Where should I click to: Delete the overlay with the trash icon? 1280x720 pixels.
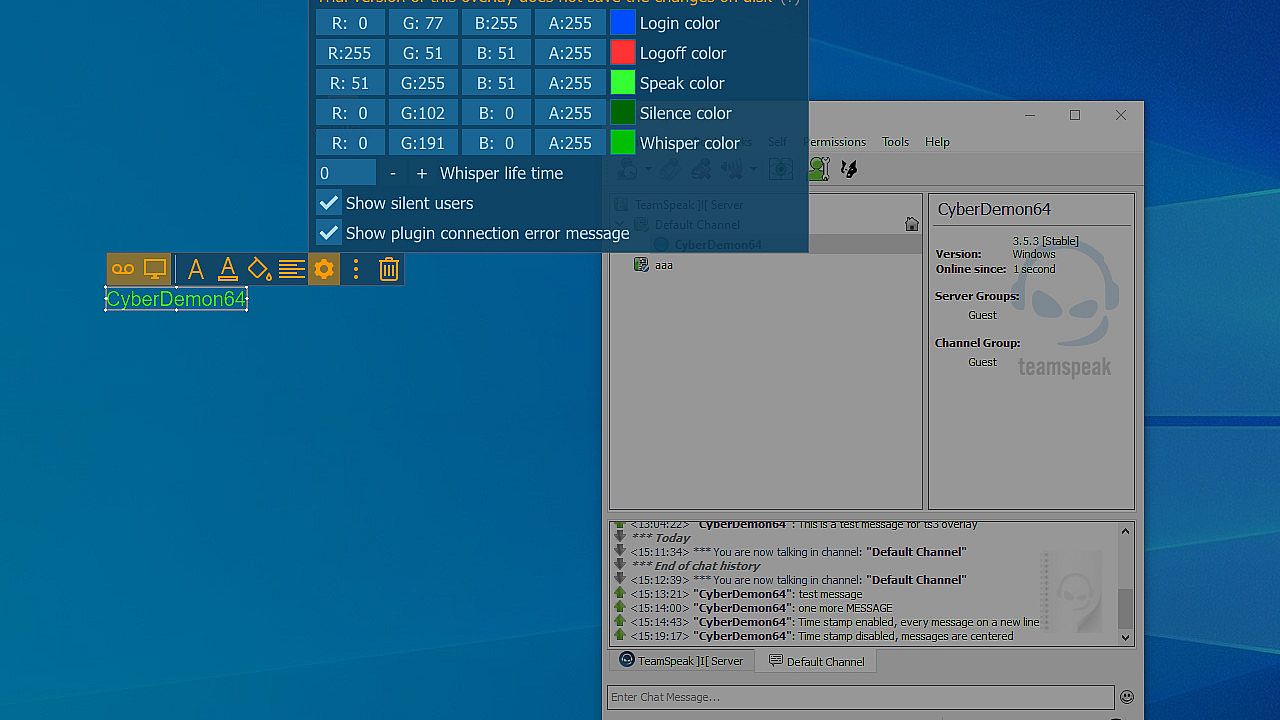click(389, 269)
